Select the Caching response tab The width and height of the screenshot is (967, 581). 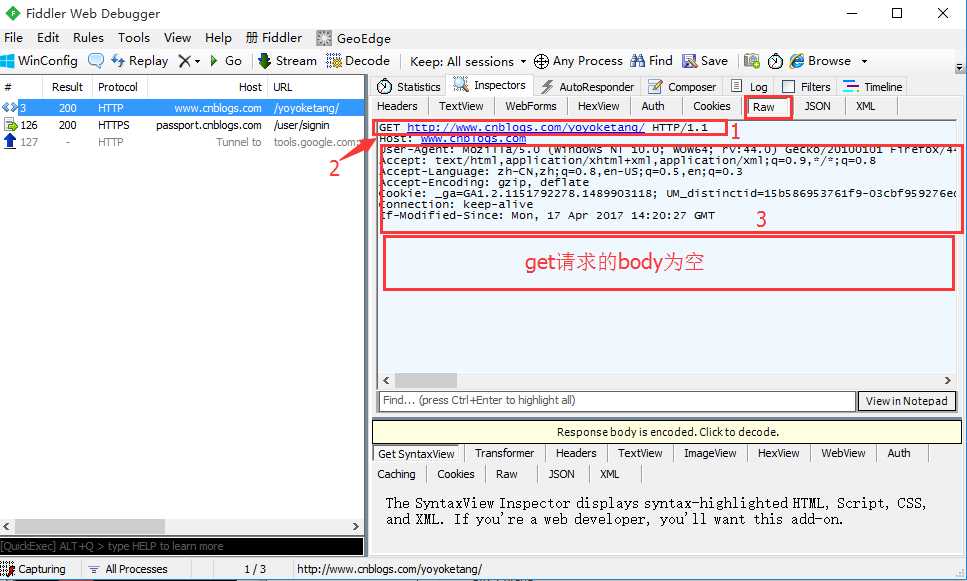click(396, 474)
